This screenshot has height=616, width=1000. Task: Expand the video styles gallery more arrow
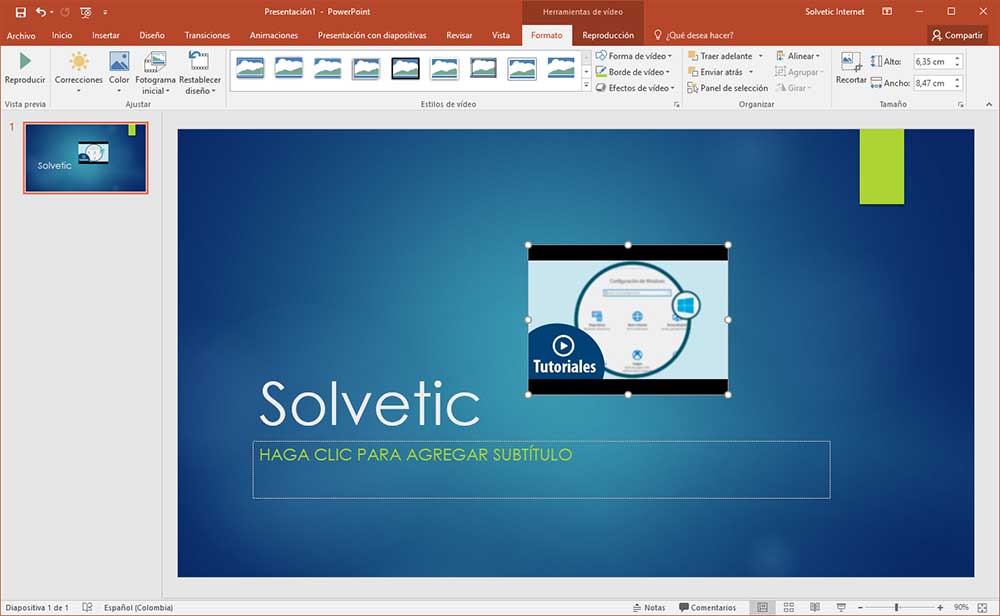586,85
